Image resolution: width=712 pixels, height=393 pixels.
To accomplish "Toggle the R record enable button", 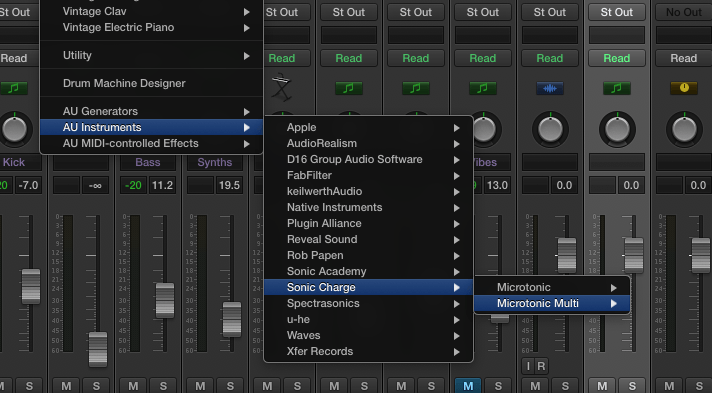I will (x=541, y=366).
